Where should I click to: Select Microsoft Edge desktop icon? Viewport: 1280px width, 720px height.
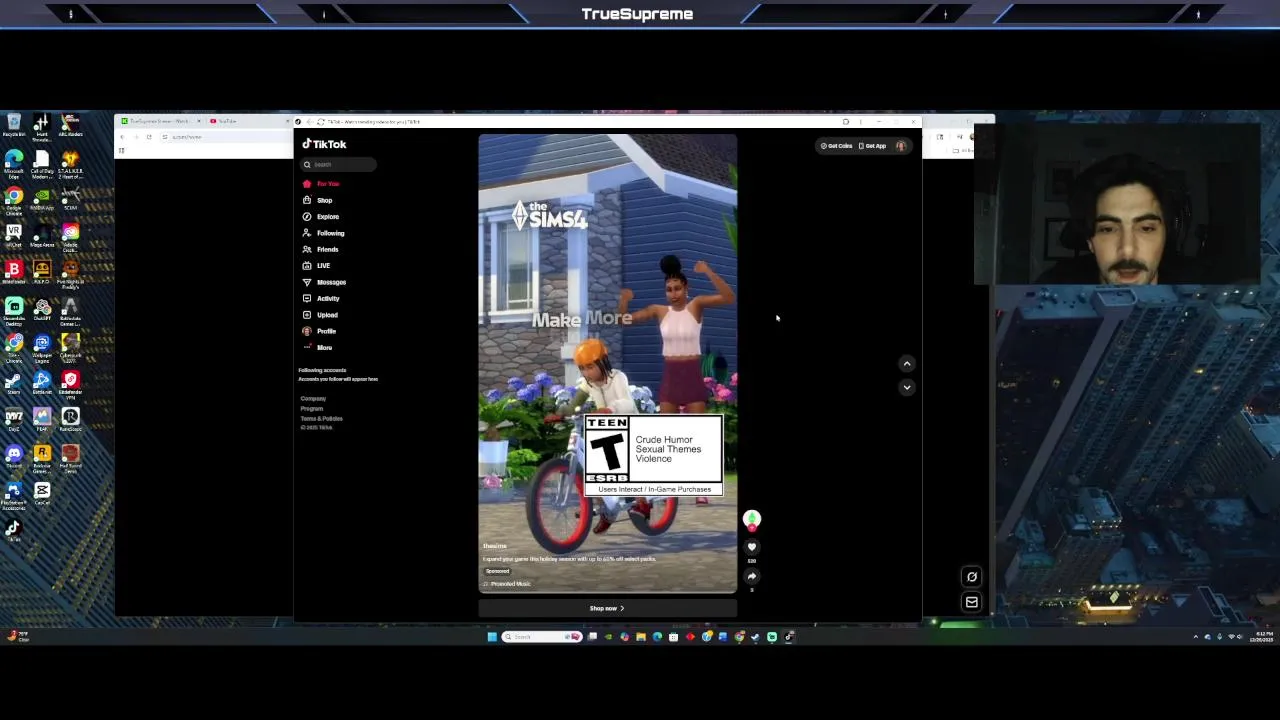tap(14, 165)
